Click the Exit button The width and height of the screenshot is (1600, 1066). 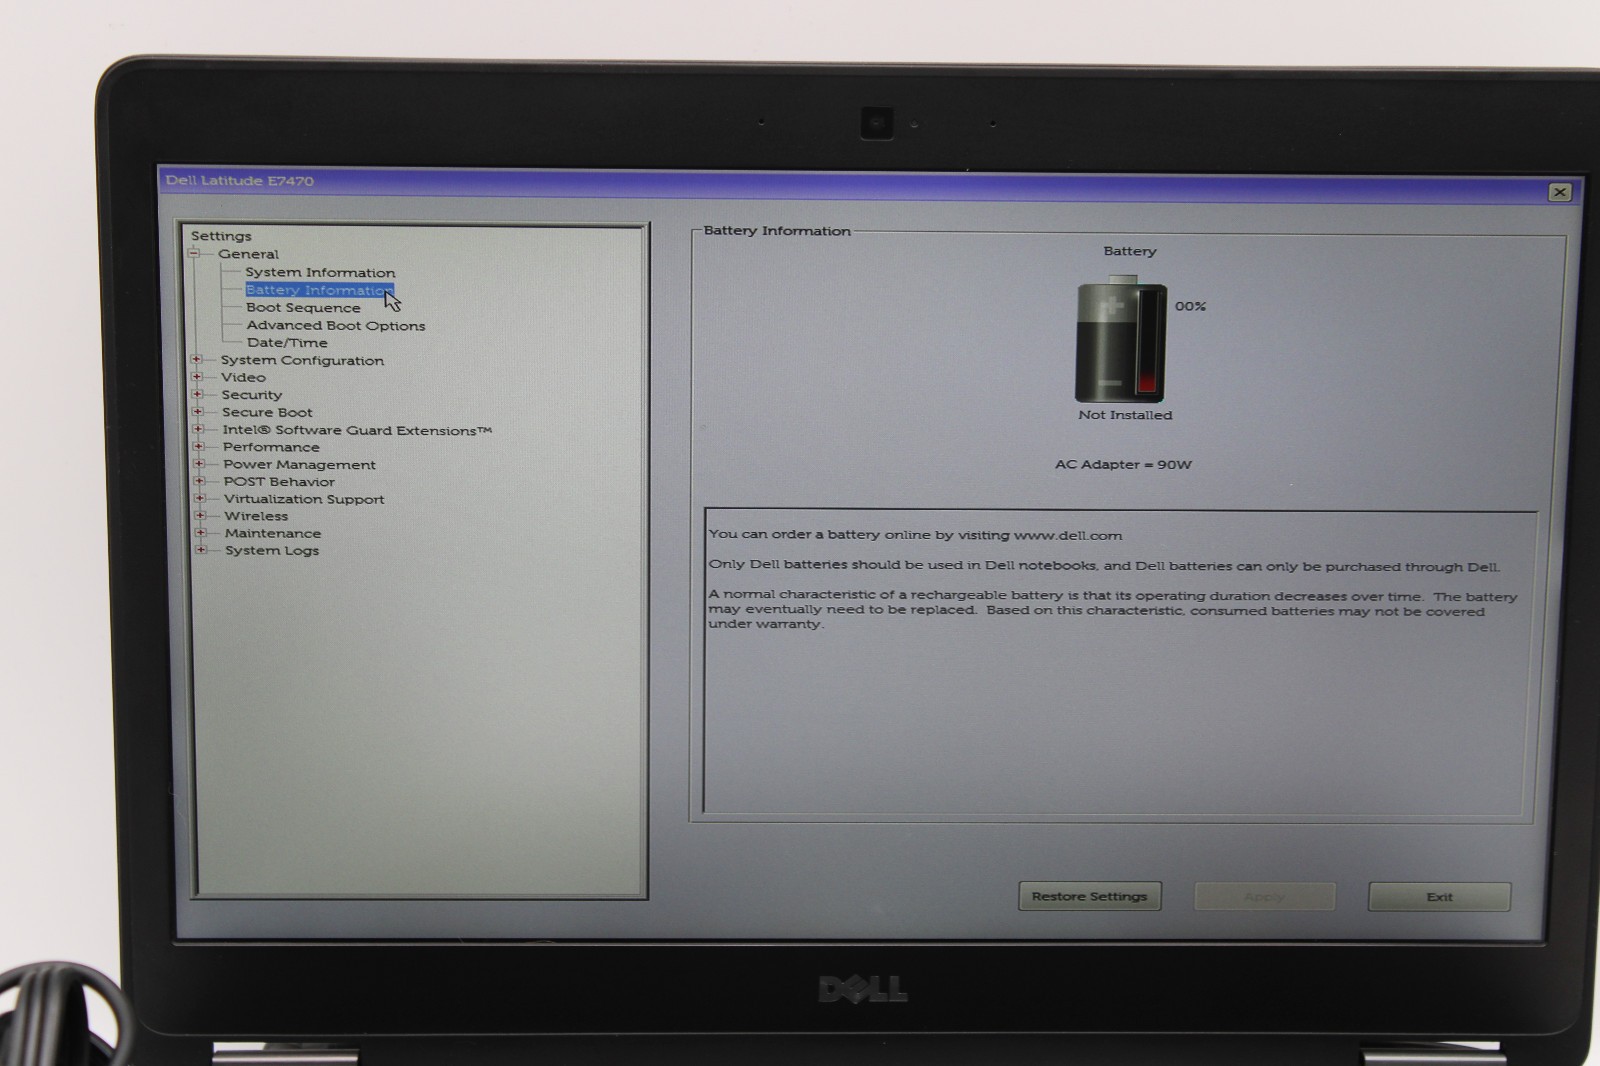click(1439, 897)
